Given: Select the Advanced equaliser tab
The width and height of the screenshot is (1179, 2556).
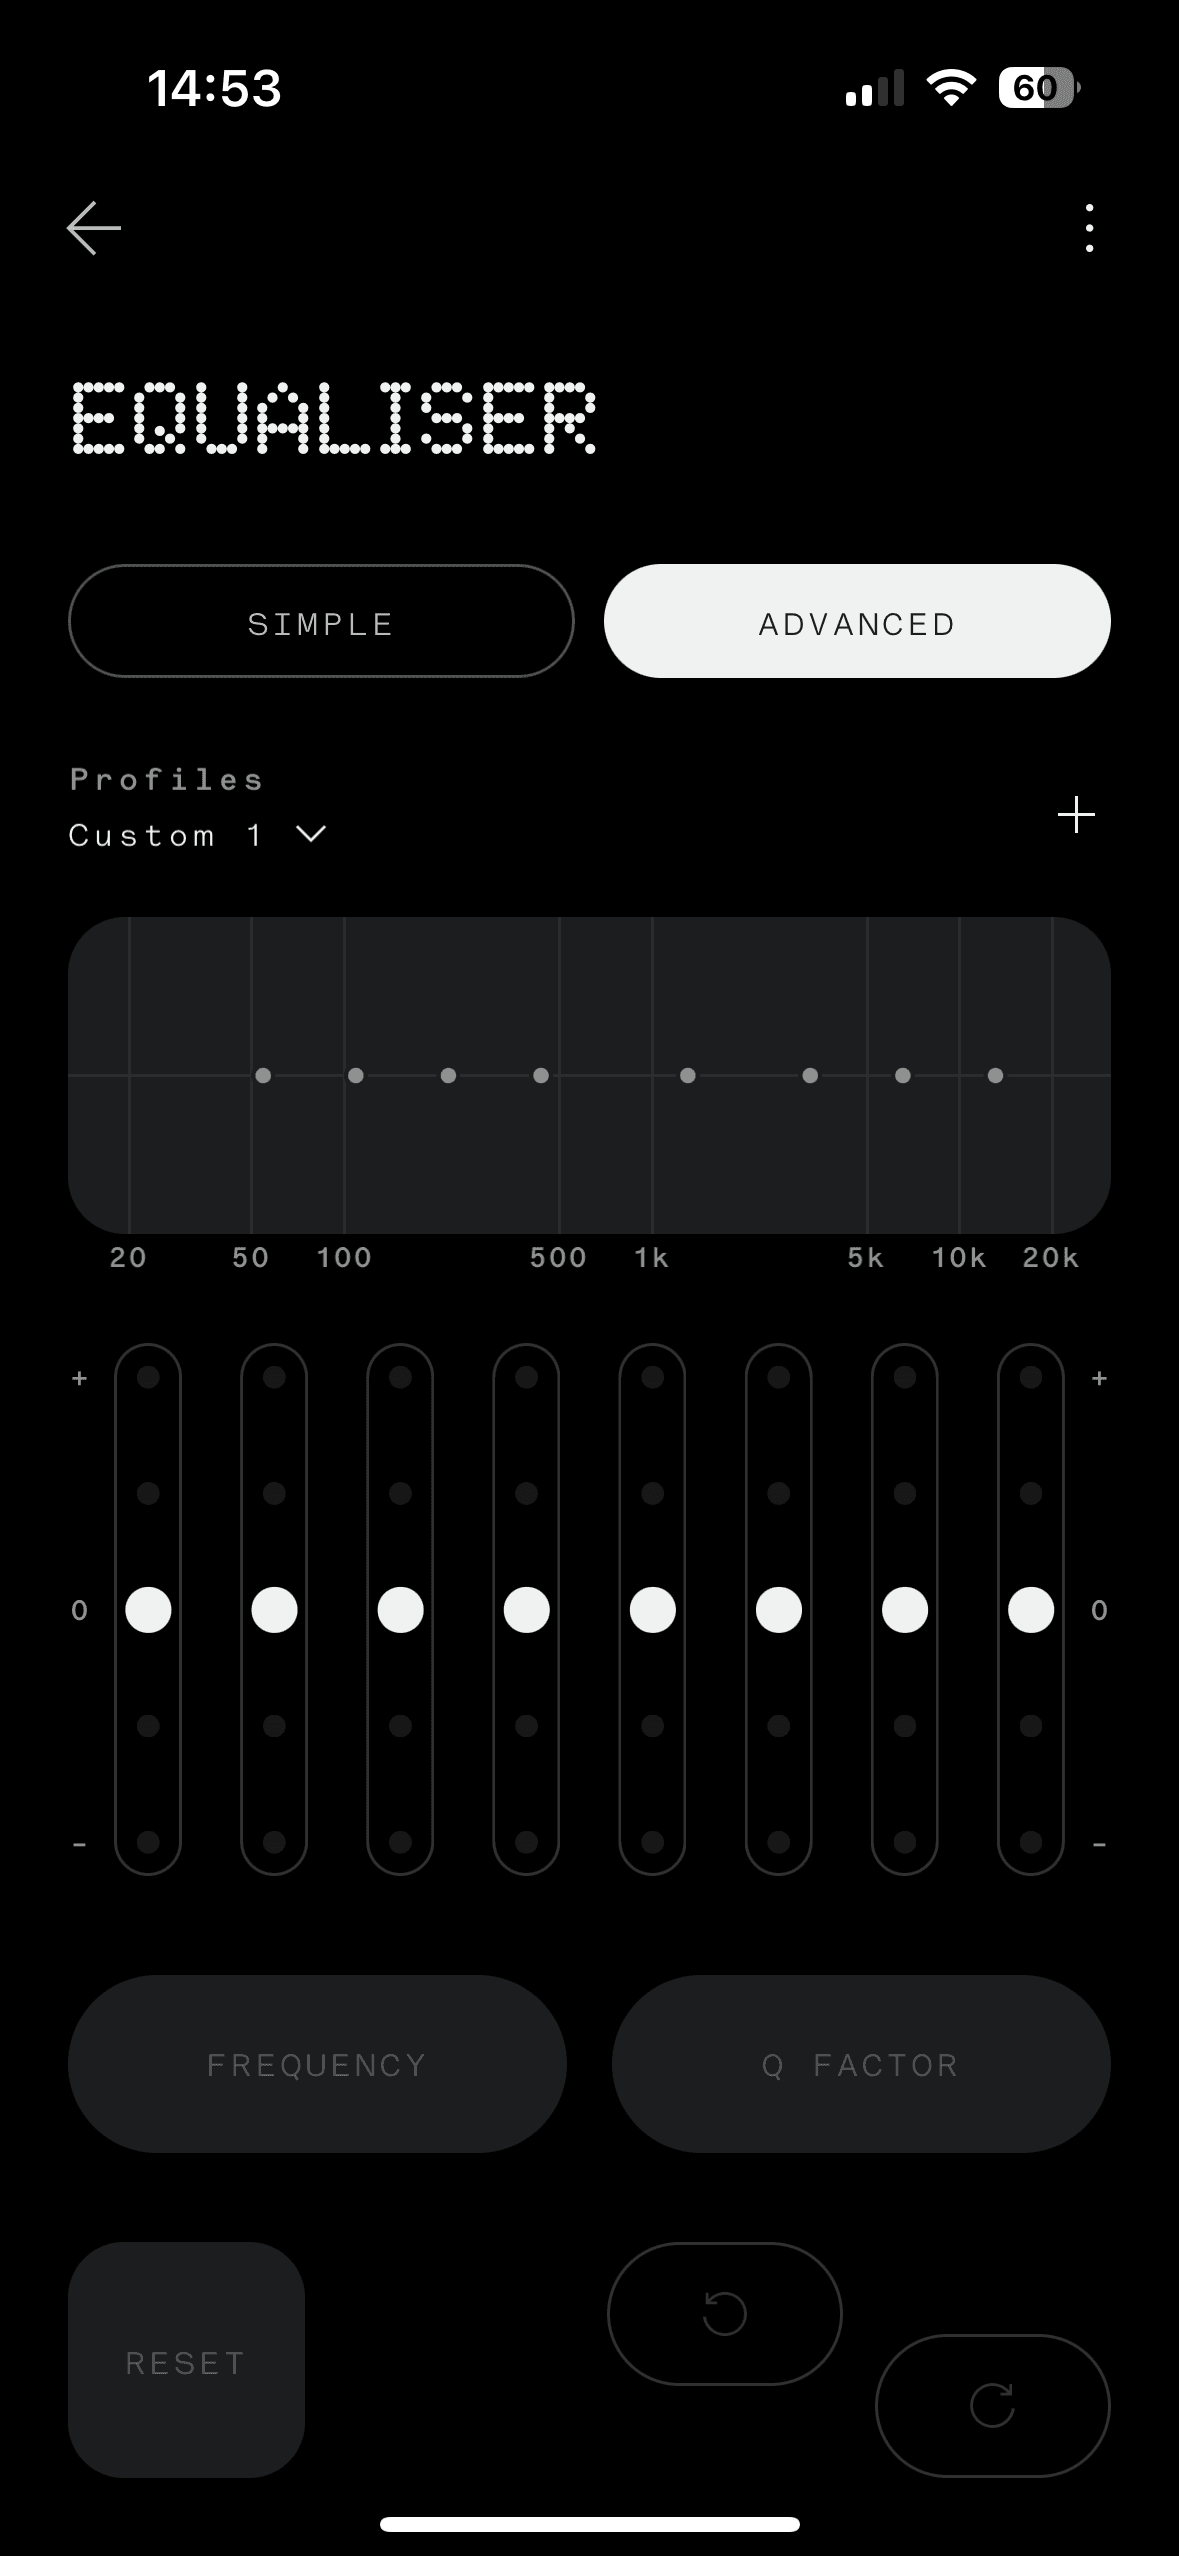Looking at the screenshot, I should tap(857, 621).
